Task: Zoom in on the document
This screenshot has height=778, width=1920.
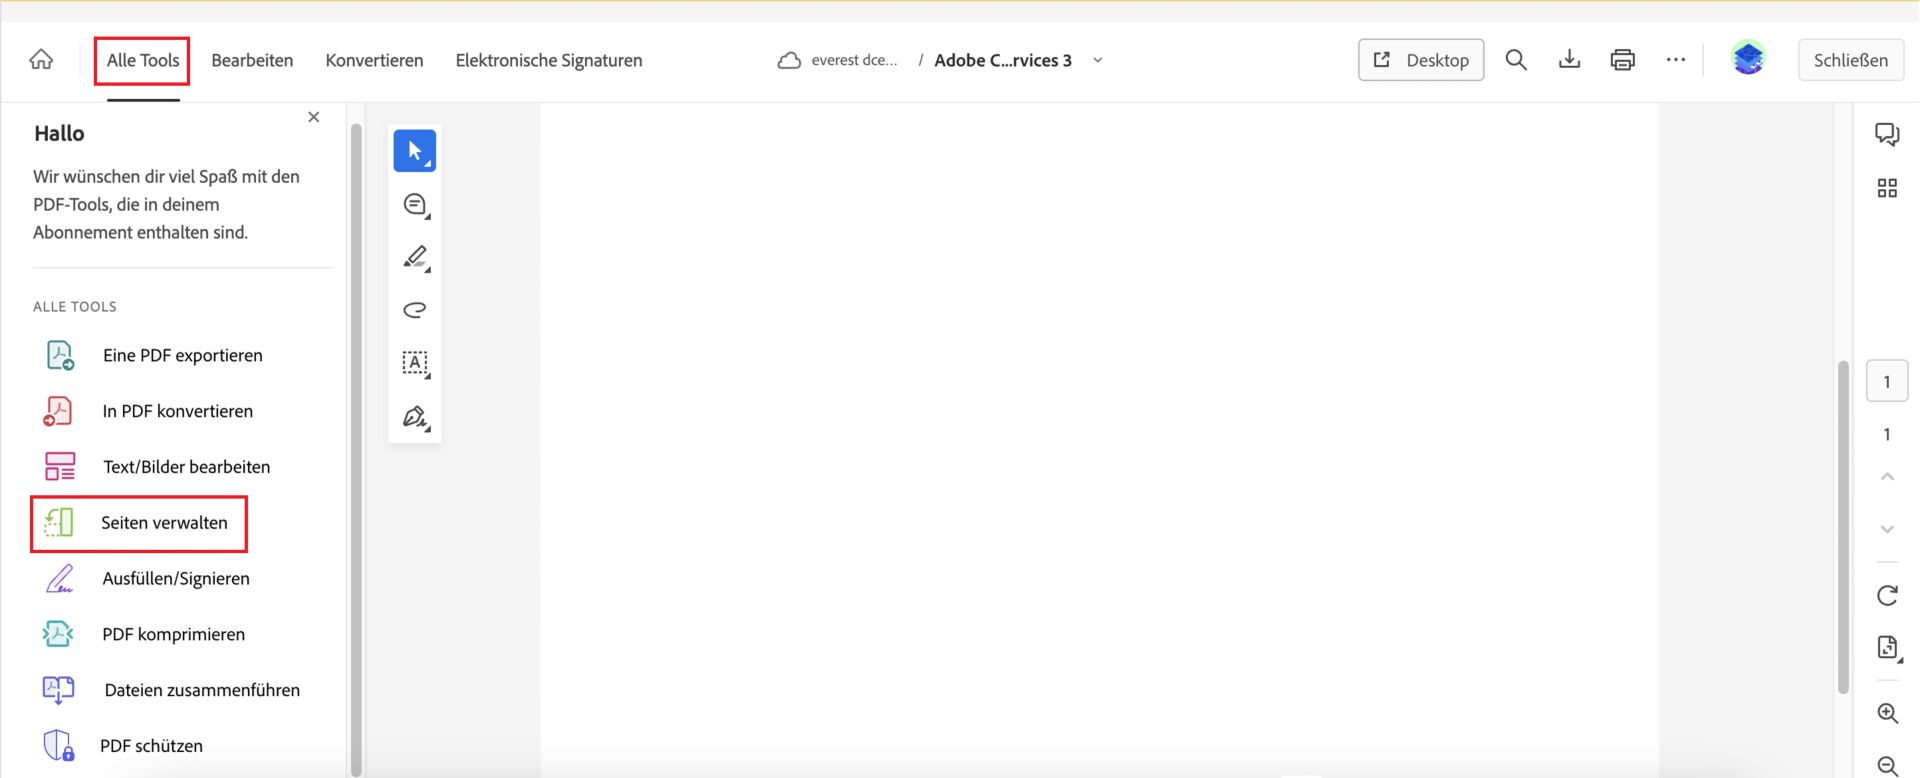Action: click(x=1887, y=713)
